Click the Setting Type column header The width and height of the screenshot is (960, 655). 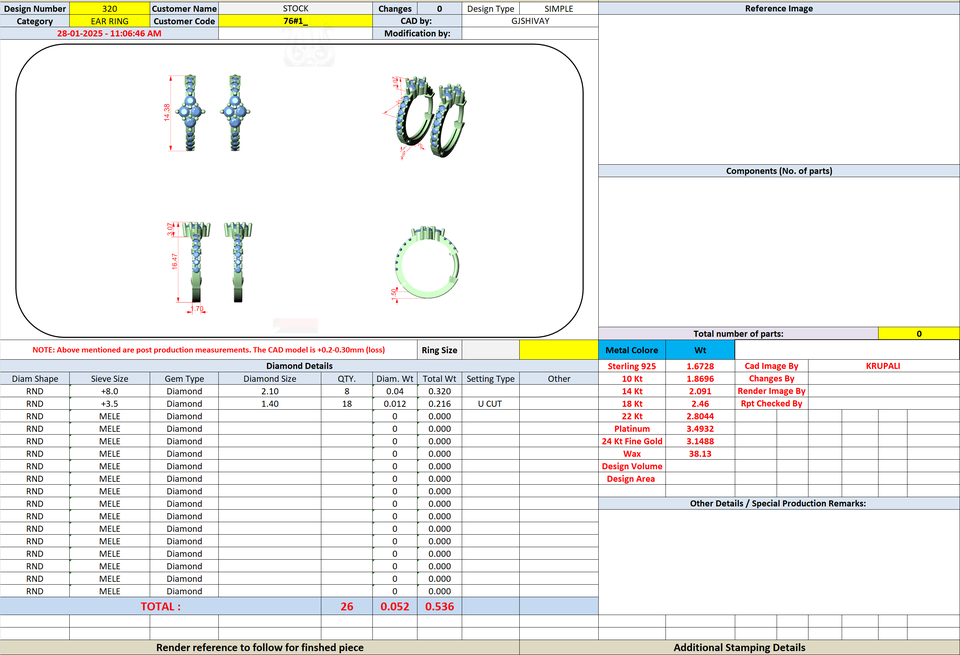[490, 379]
